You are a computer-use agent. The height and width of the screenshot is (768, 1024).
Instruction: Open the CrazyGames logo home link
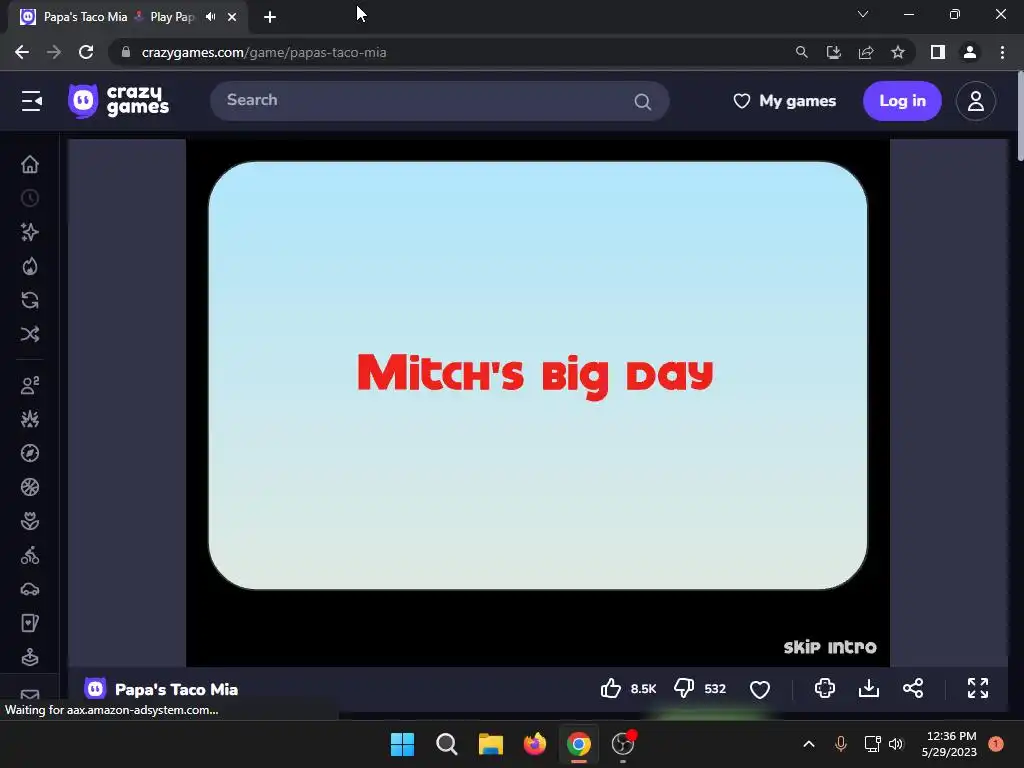coord(118,101)
